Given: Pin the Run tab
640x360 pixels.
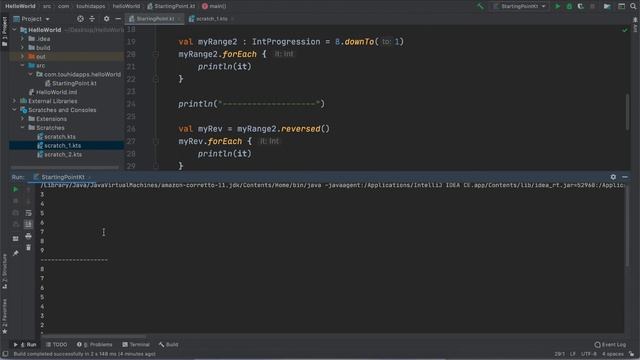Looking at the screenshot, I should [x=16, y=253].
